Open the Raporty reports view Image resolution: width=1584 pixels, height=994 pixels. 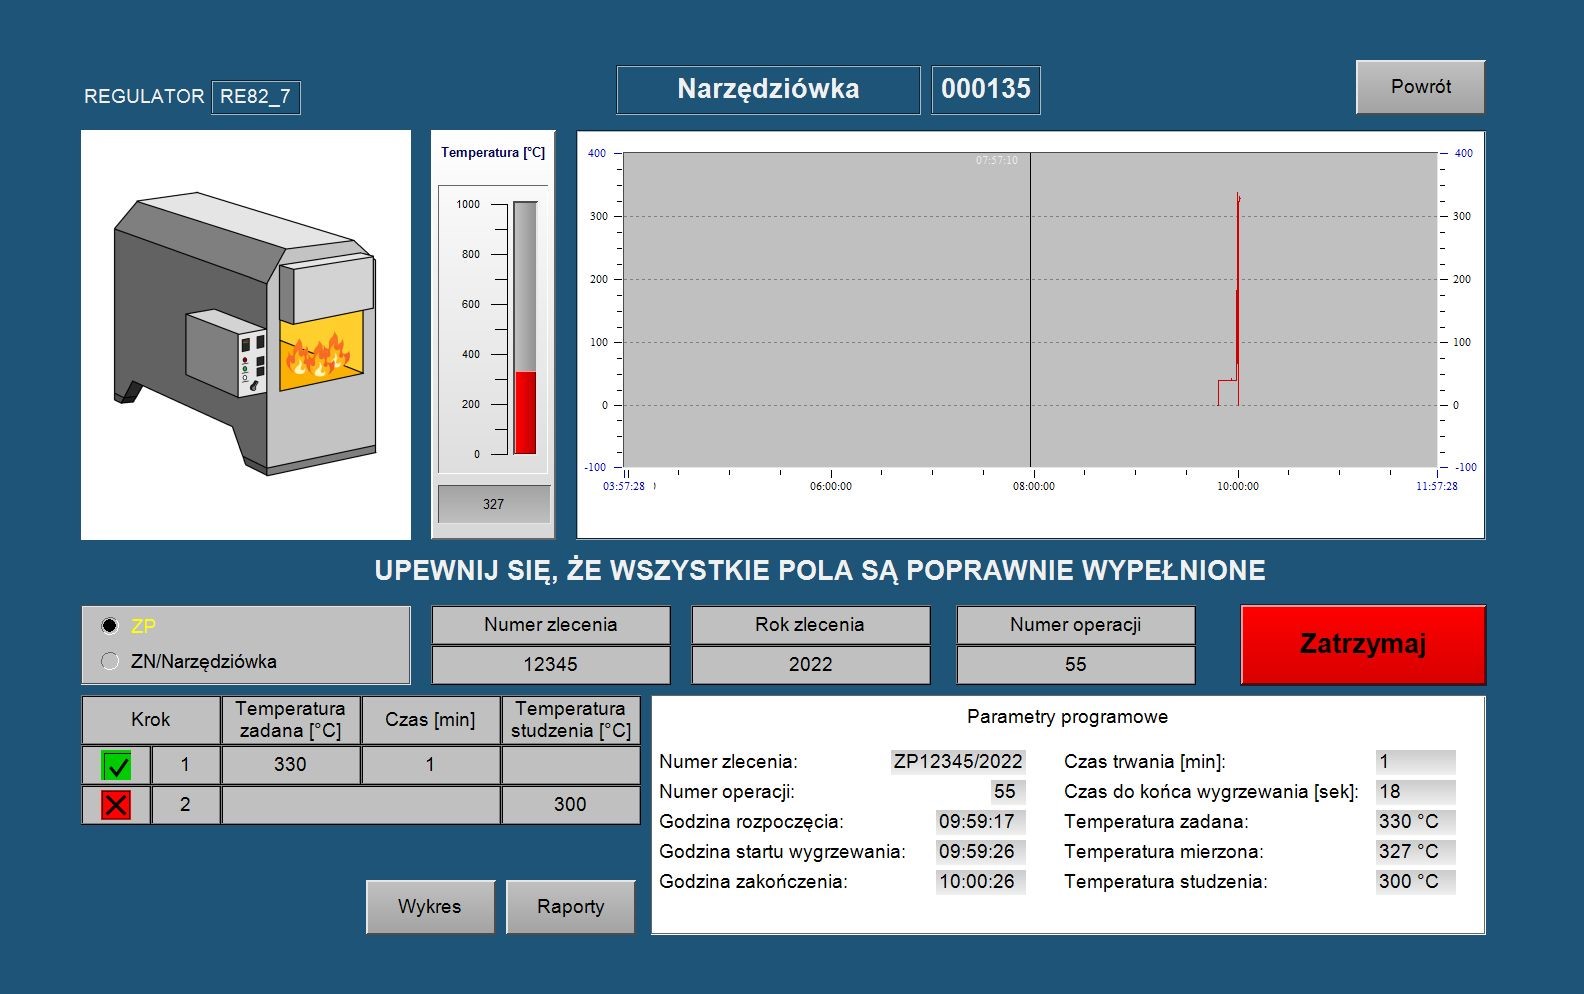570,907
